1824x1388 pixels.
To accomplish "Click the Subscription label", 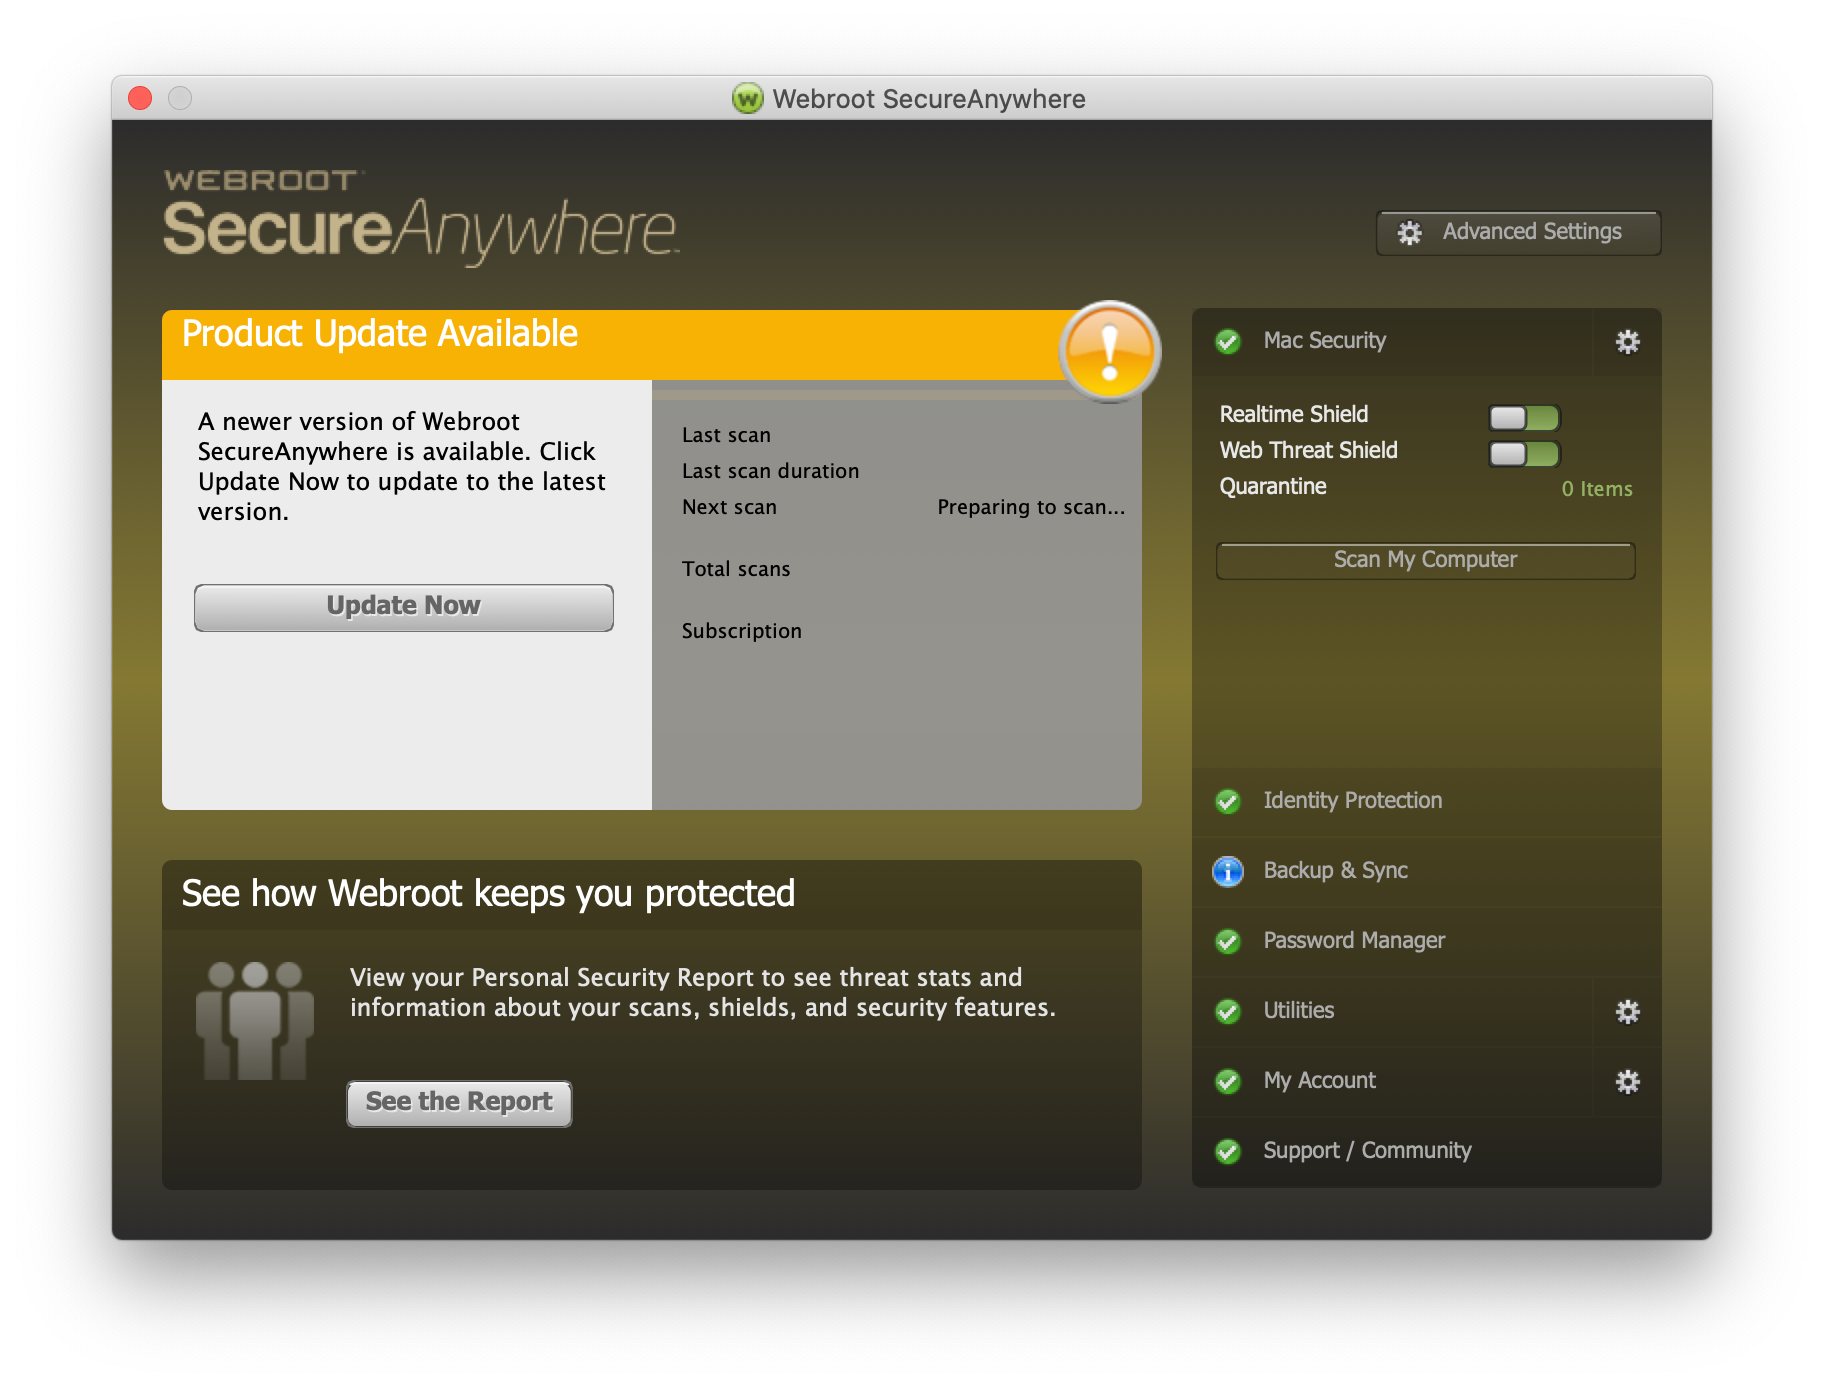I will [x=741, y=631].
